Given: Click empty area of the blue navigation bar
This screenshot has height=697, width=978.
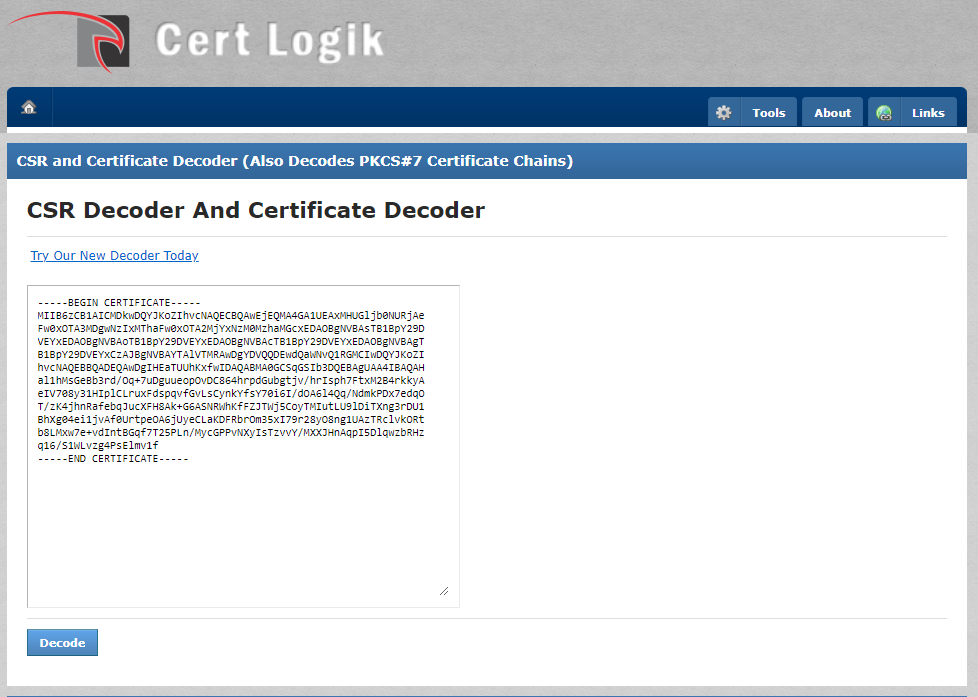Looking at the screenshot, I should pos(380,108).
